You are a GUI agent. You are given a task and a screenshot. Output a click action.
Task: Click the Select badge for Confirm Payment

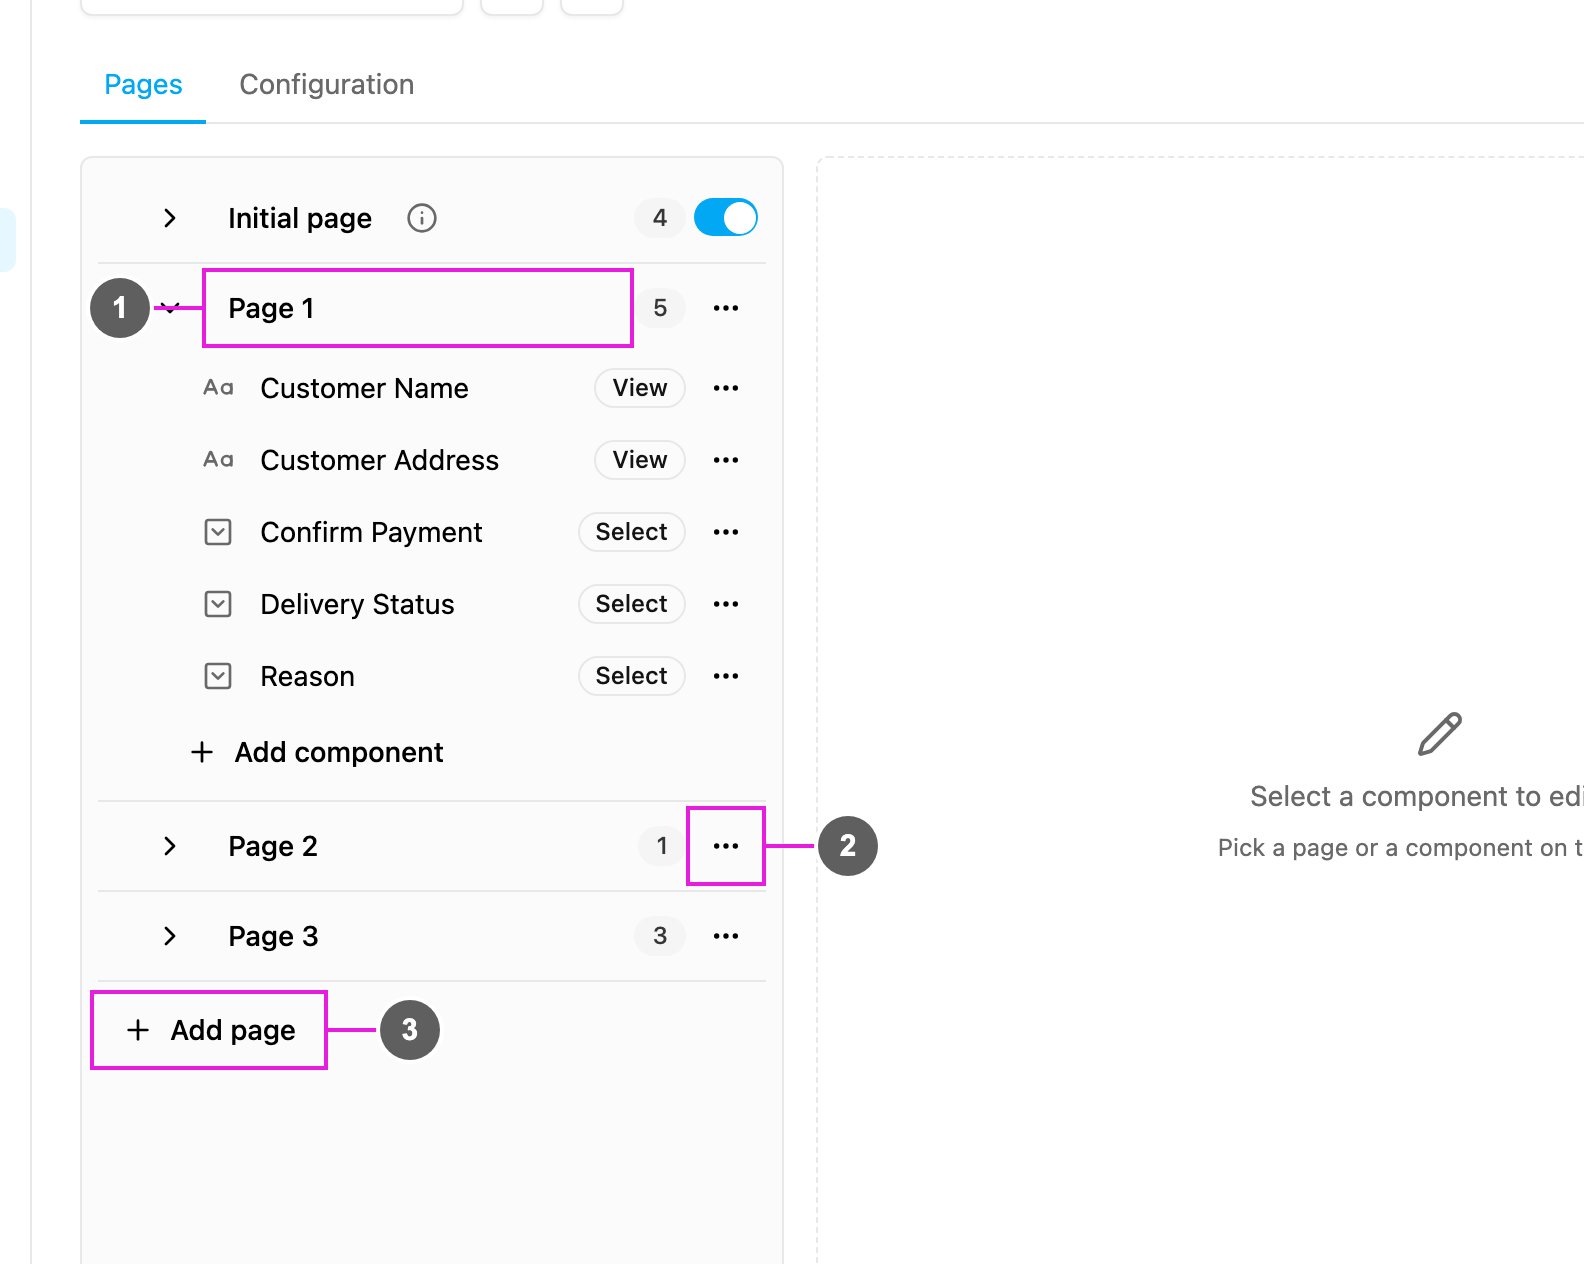coord(632,532)
